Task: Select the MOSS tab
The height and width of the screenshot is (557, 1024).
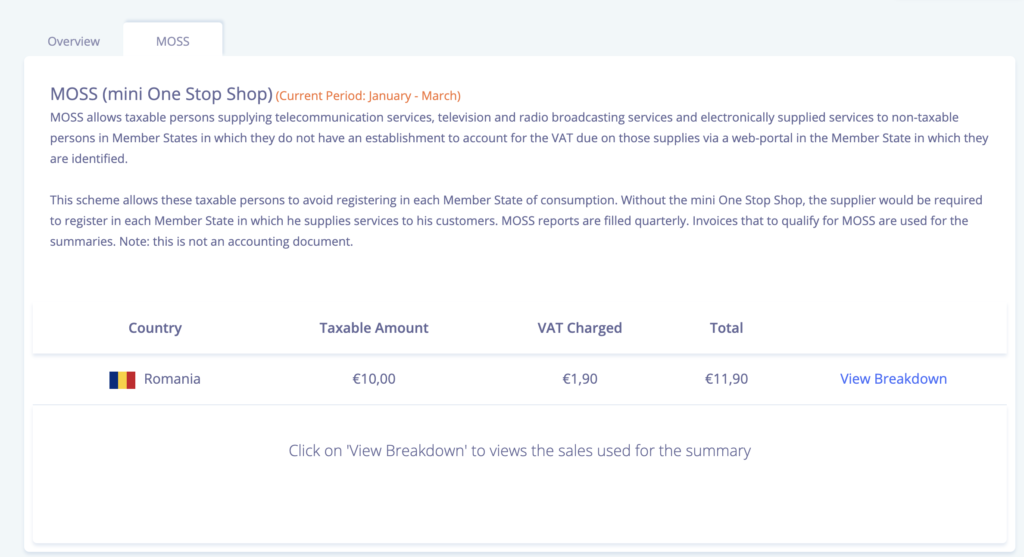Action: pos(173,41)
